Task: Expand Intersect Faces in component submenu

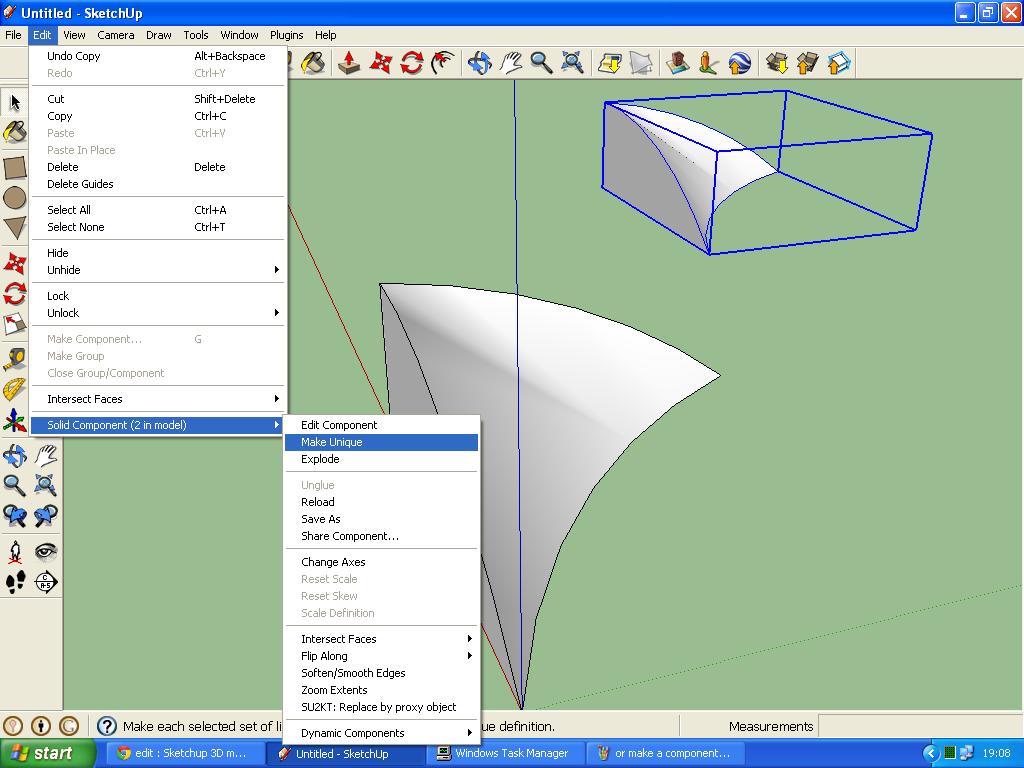Action: tap(381, 639)
